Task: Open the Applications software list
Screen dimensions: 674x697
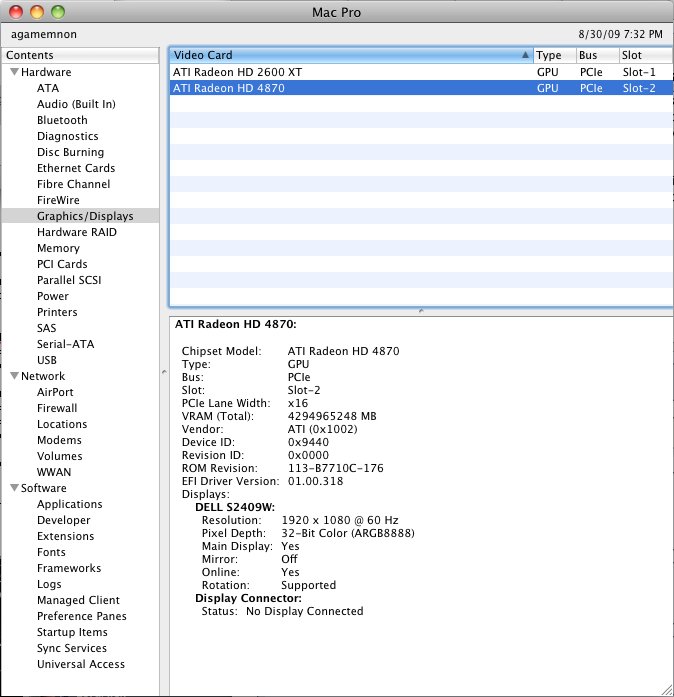Action: (x=70, y=504)
